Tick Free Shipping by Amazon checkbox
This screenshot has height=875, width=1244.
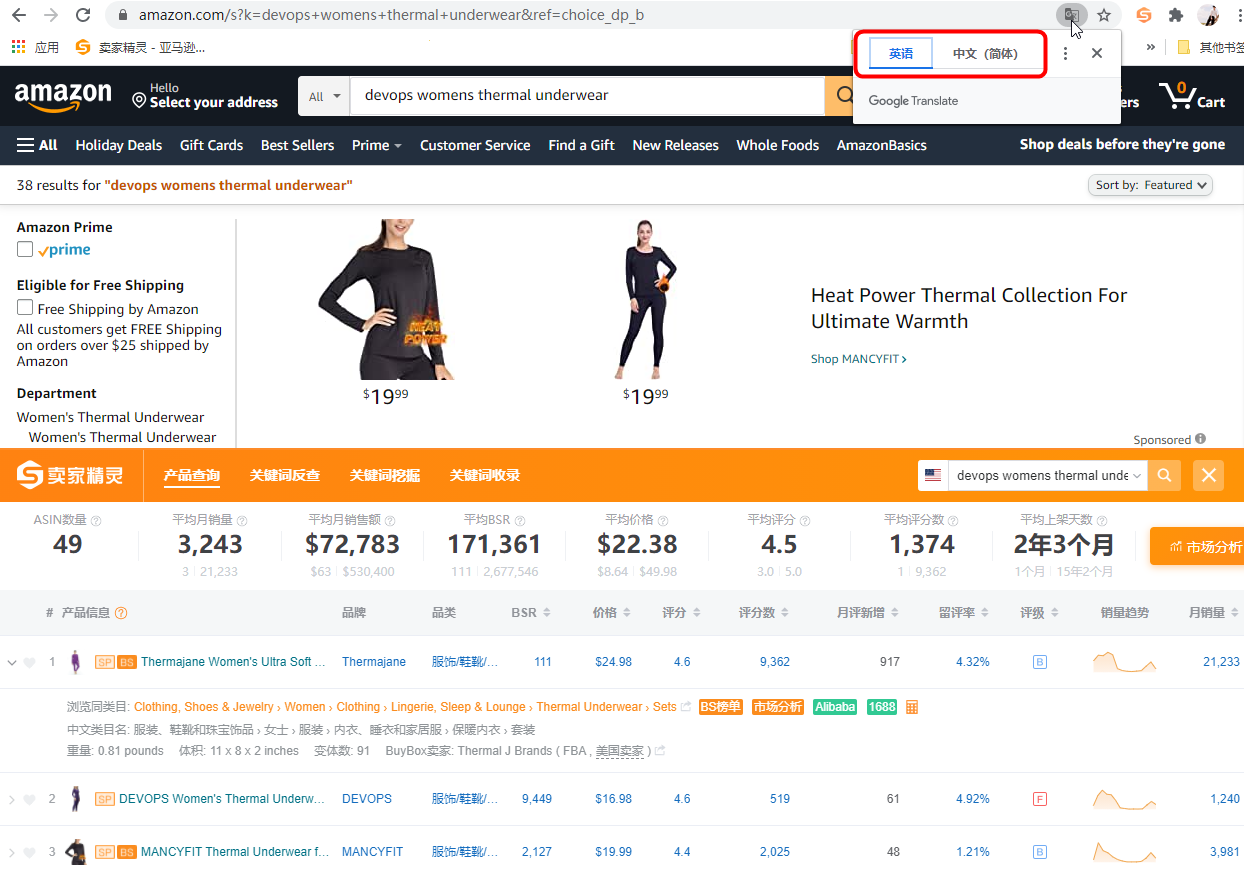click(x=25, y=308)
